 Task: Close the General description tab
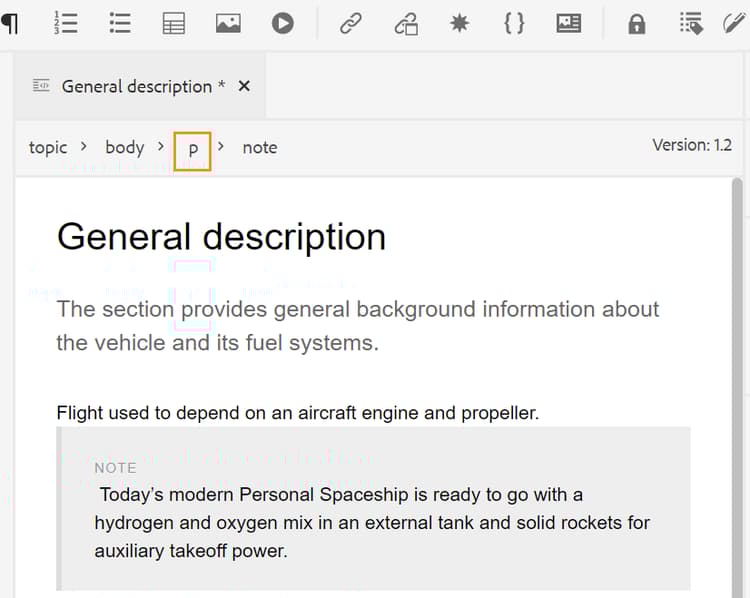coord(244,86)
